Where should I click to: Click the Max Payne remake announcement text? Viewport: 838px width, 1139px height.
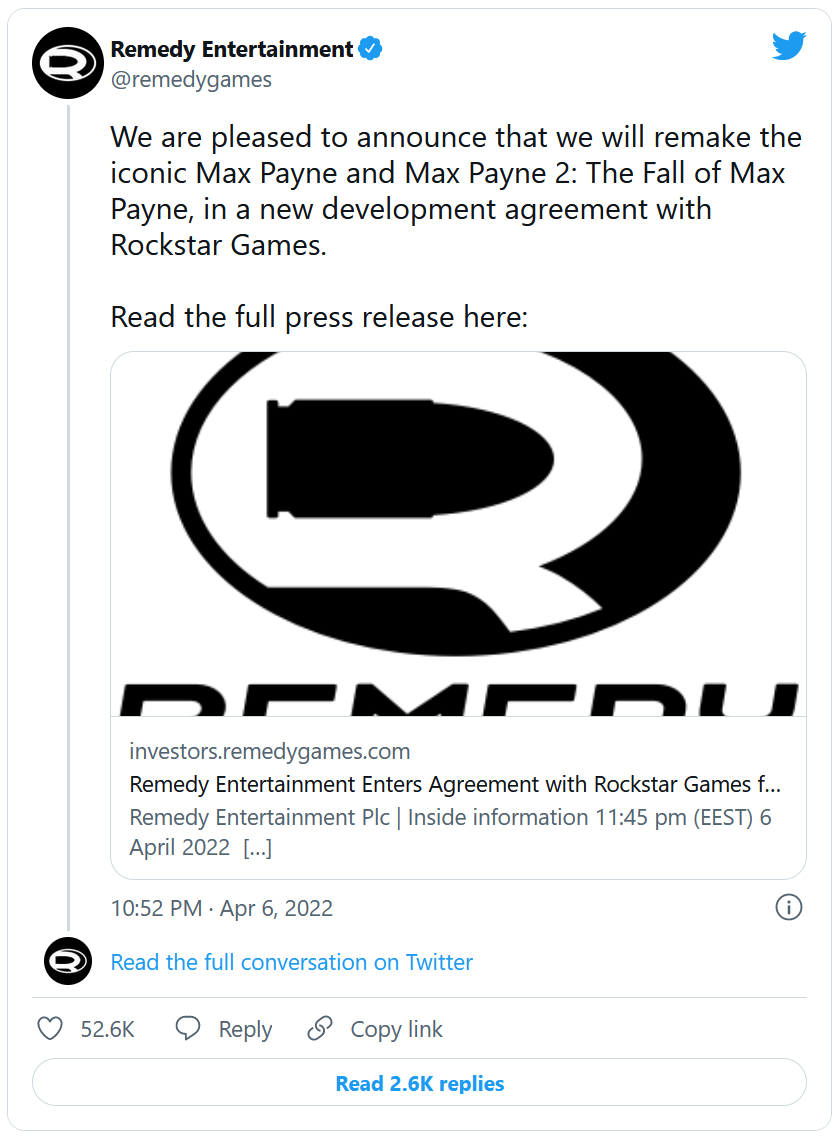click(x=455, y=190)
